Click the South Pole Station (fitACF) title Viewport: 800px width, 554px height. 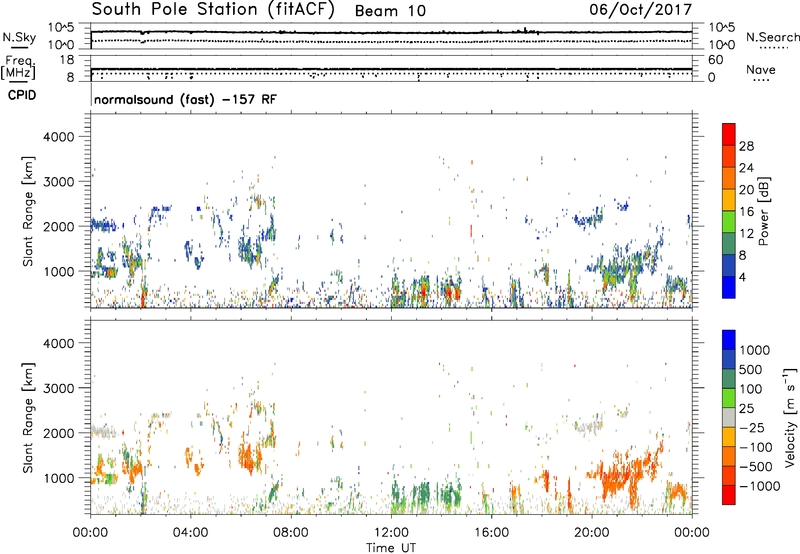[x=213, y=10]
